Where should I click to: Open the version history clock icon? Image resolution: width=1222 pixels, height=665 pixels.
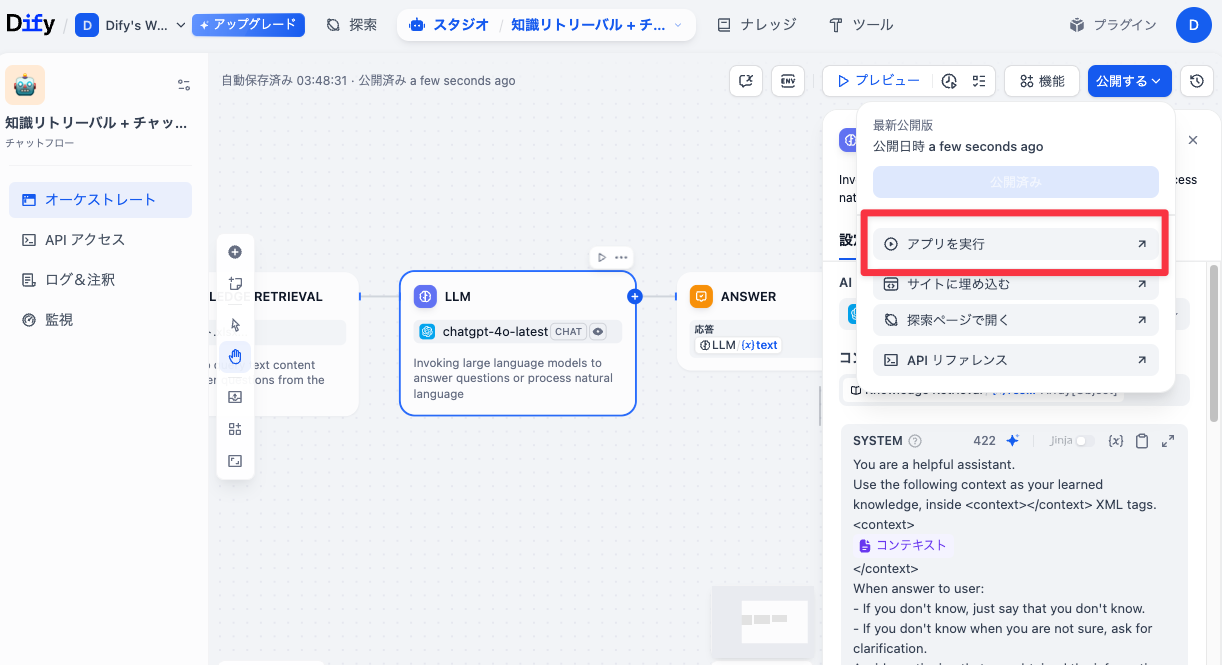1197,81
